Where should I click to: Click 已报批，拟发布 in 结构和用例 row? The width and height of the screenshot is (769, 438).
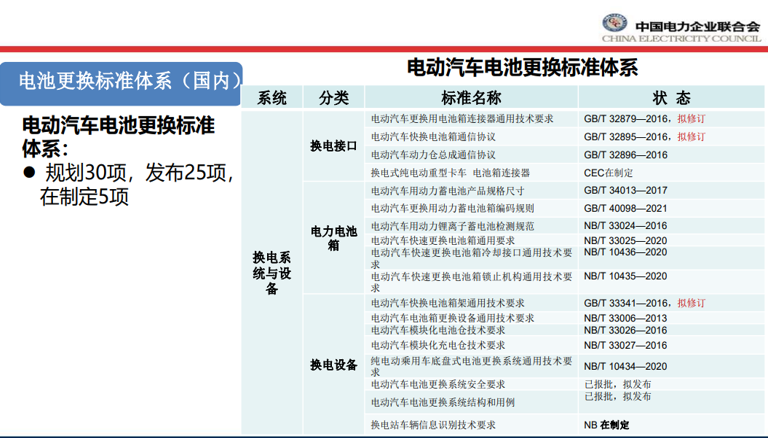[617, 396]
